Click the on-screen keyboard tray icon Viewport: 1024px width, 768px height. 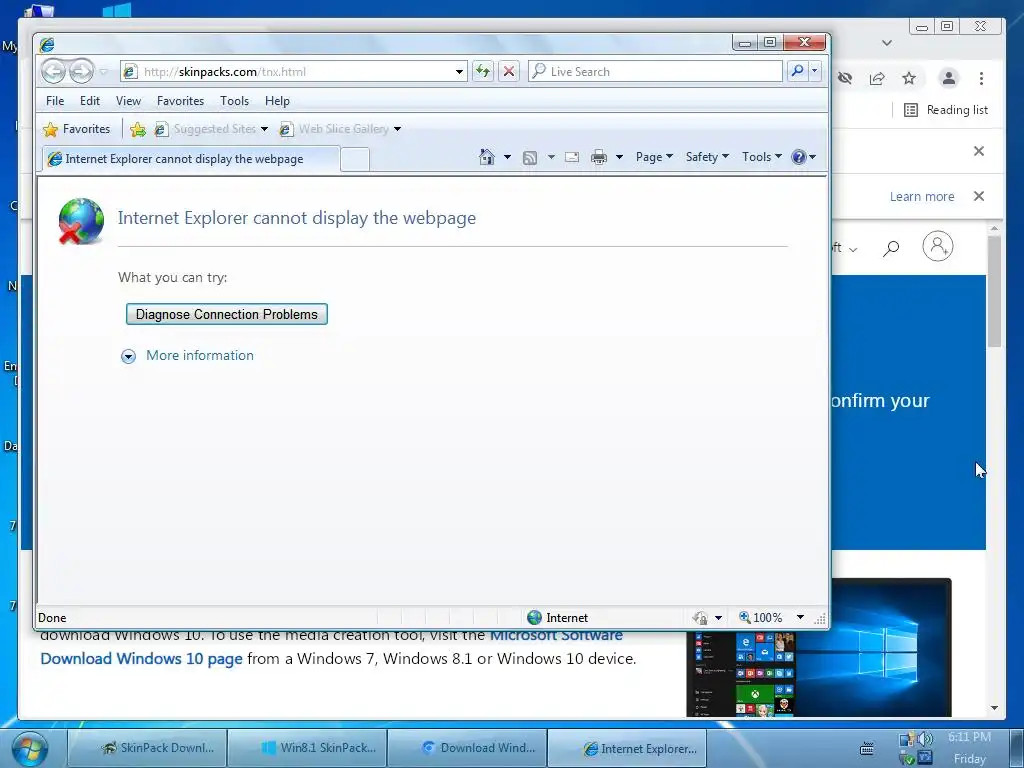pos(867,748)
